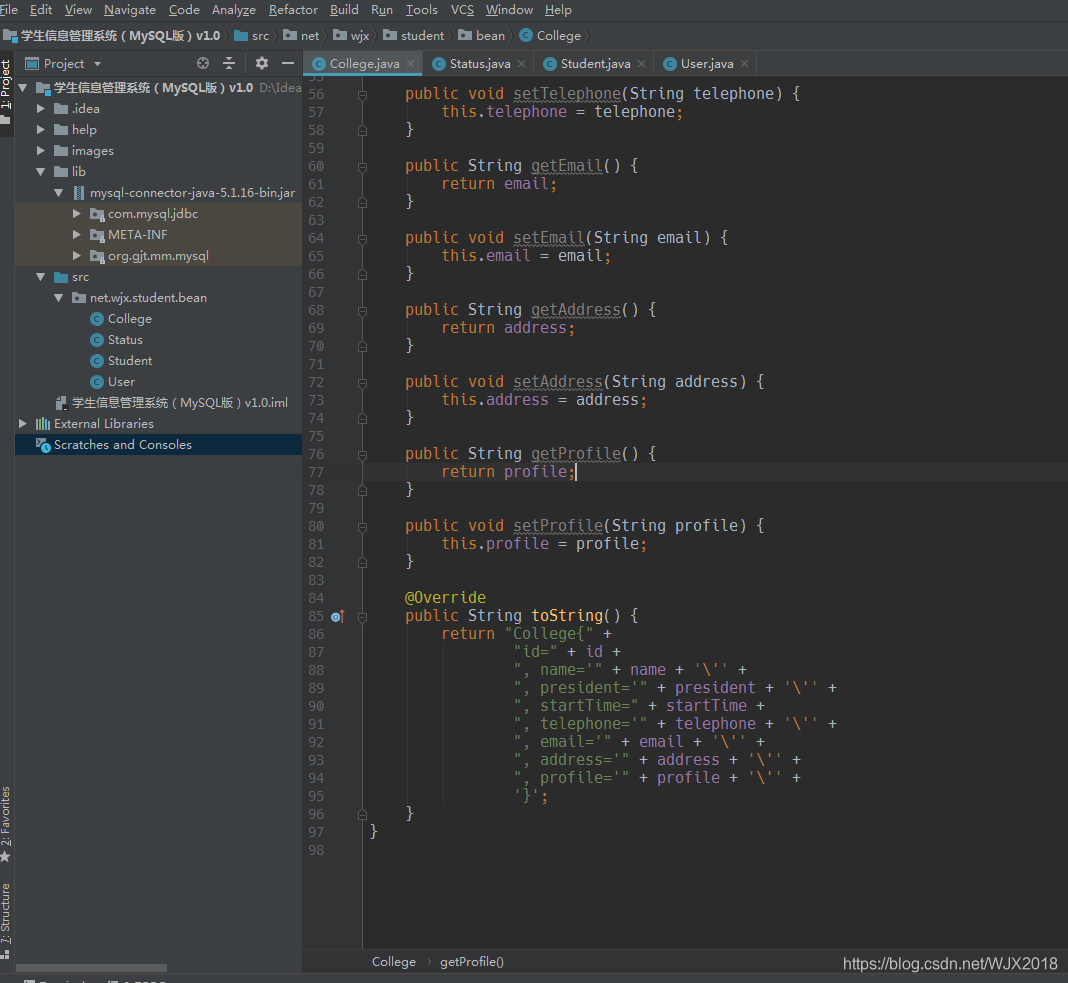
Task: Click the mysql-connector jar file icon
Action: [79, 193]
